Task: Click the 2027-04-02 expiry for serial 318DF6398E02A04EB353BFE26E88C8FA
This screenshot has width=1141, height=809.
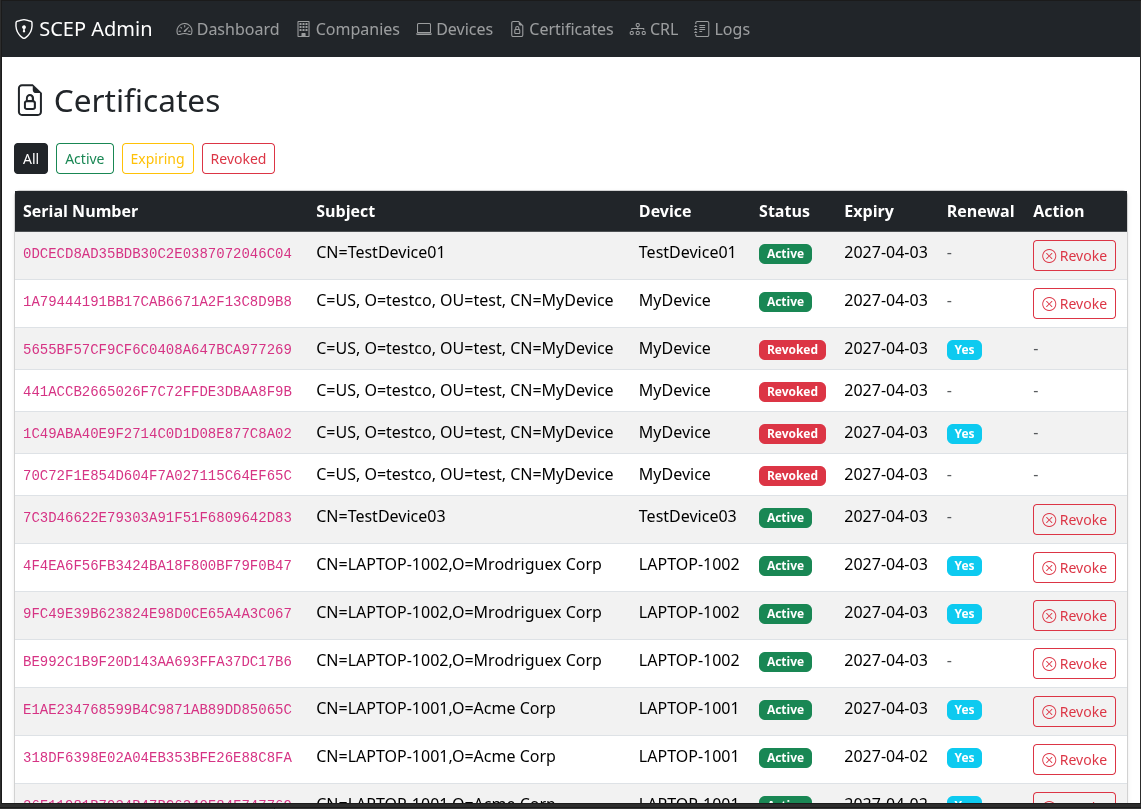Action: (x=886, y=757)
